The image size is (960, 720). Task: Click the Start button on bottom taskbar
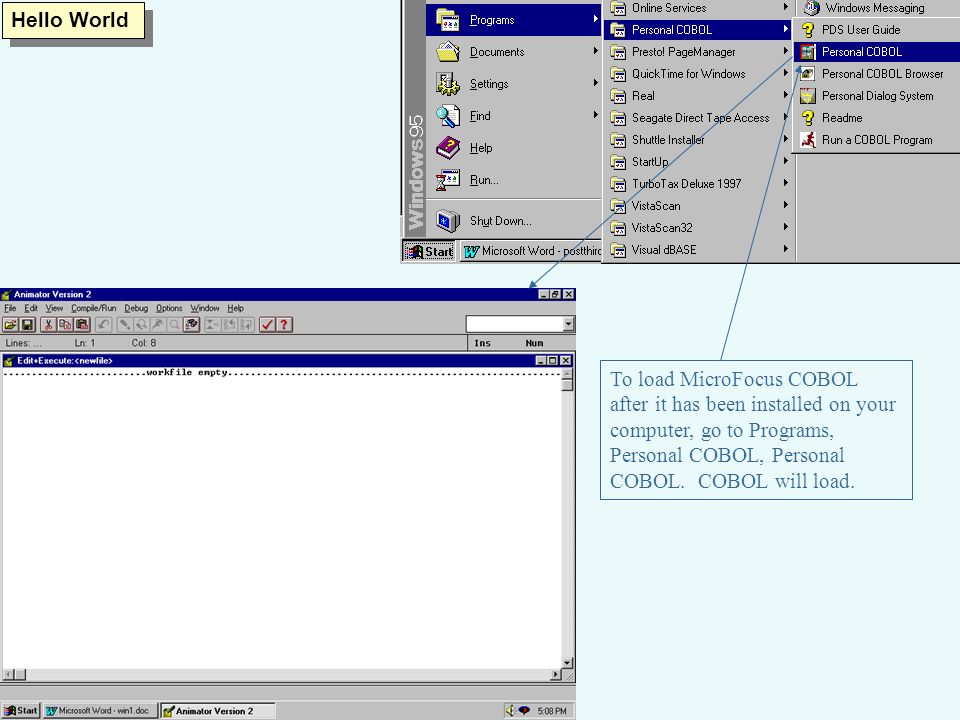click(x=20, y=710)
